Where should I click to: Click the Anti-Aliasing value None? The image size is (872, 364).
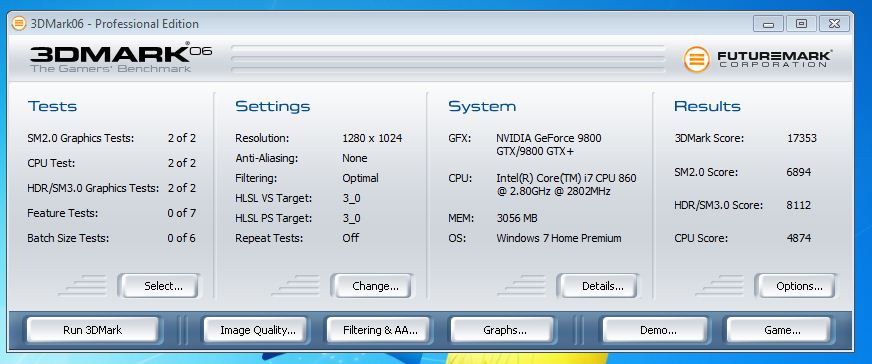tap(355, 158)
